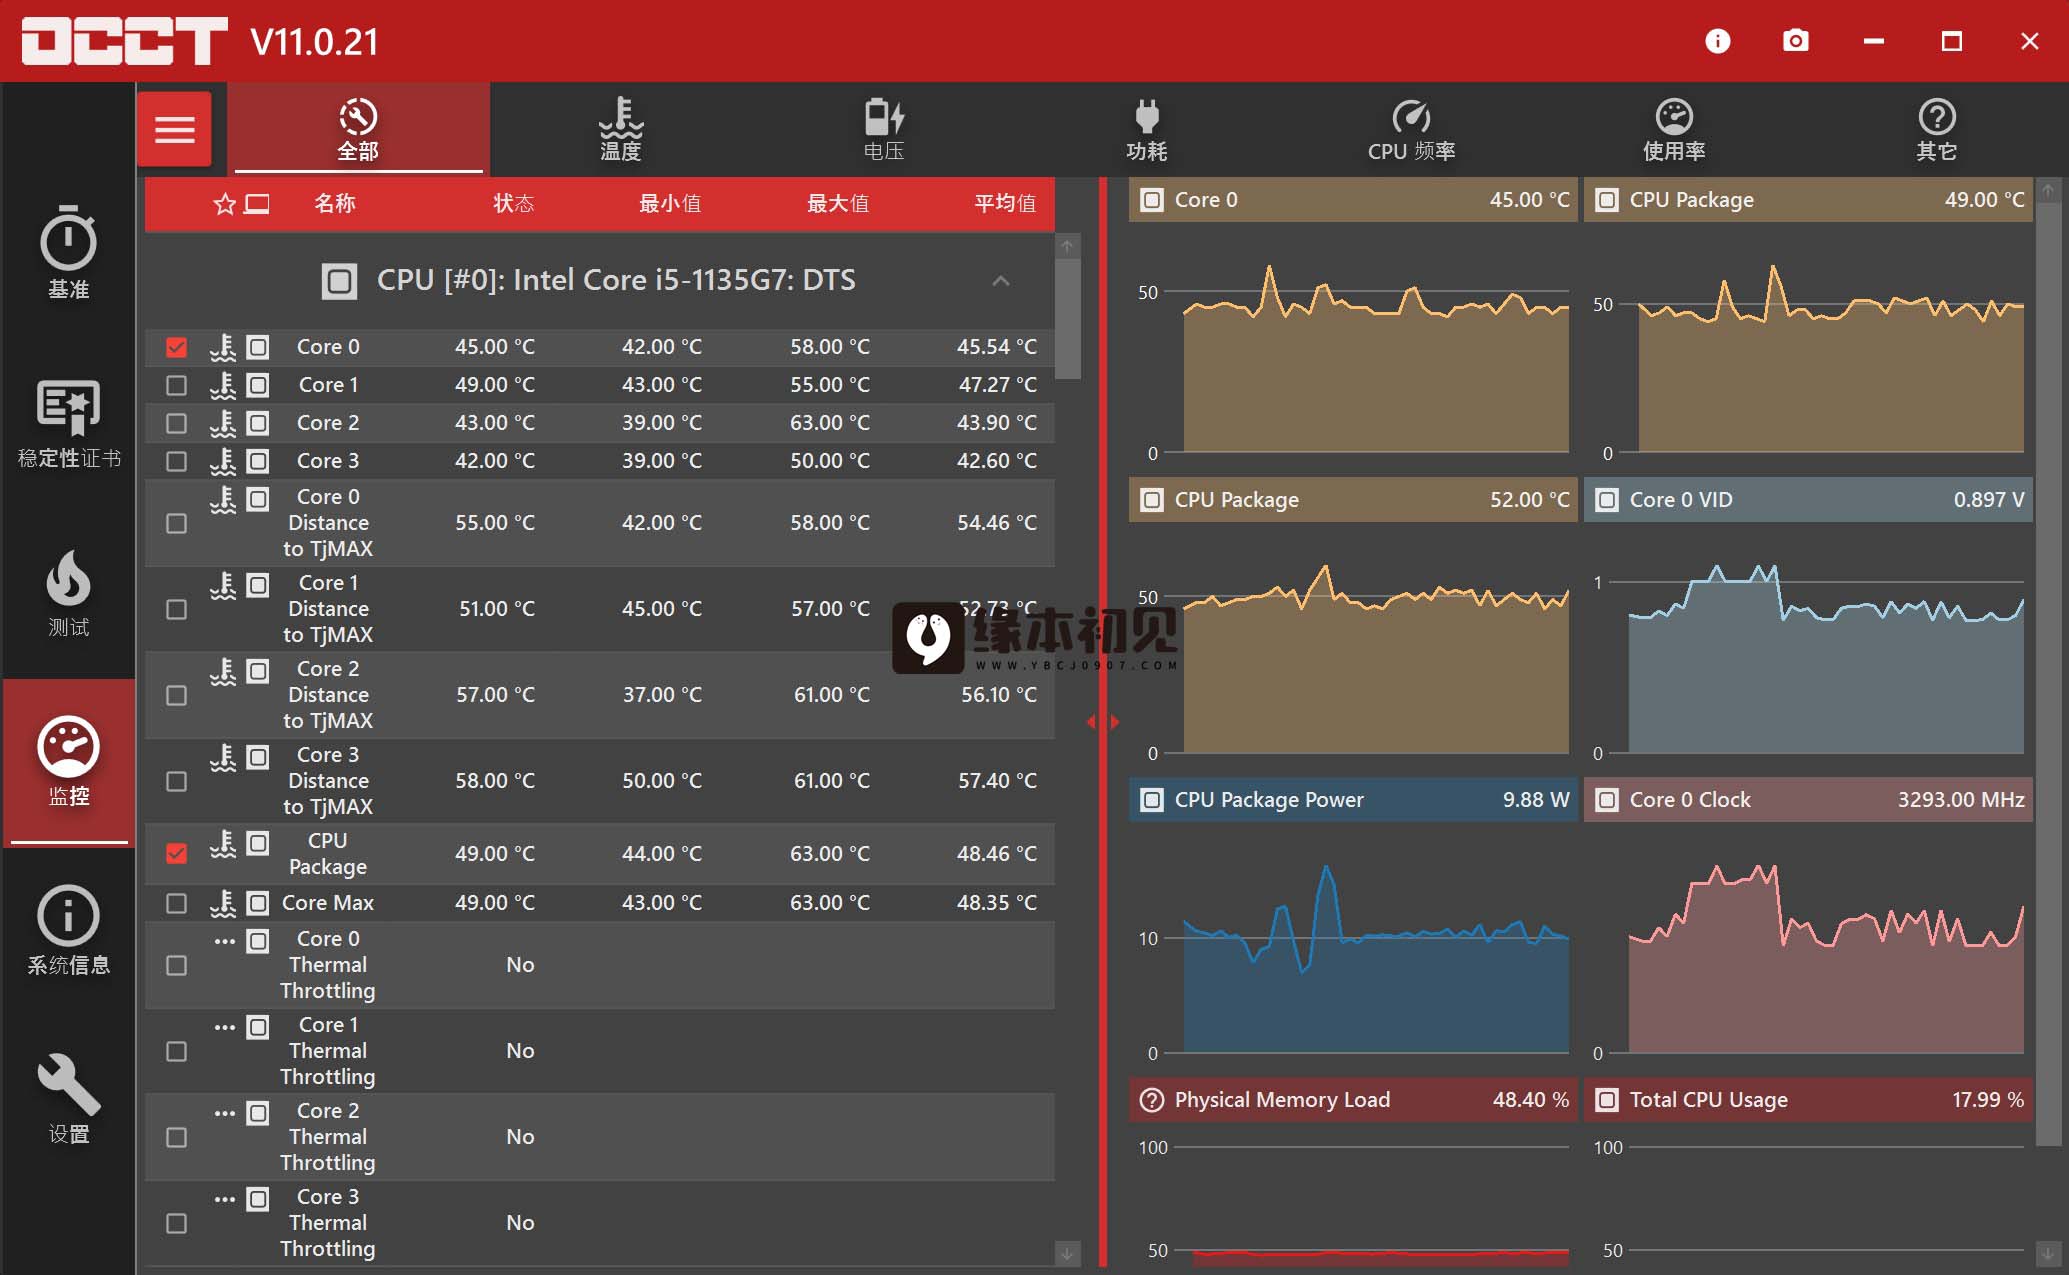Check the Core Max checkbox
Image resolution: width=2069 pixels, height=1275 pixels.
pyautogui.click(x=176, y=903)
